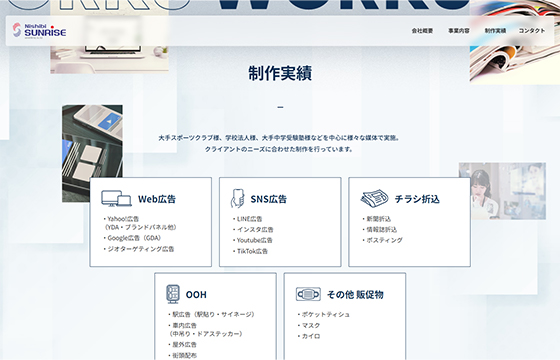Select the OOH card heading
Screen dimensions: 560x360
tap(196, 295)
